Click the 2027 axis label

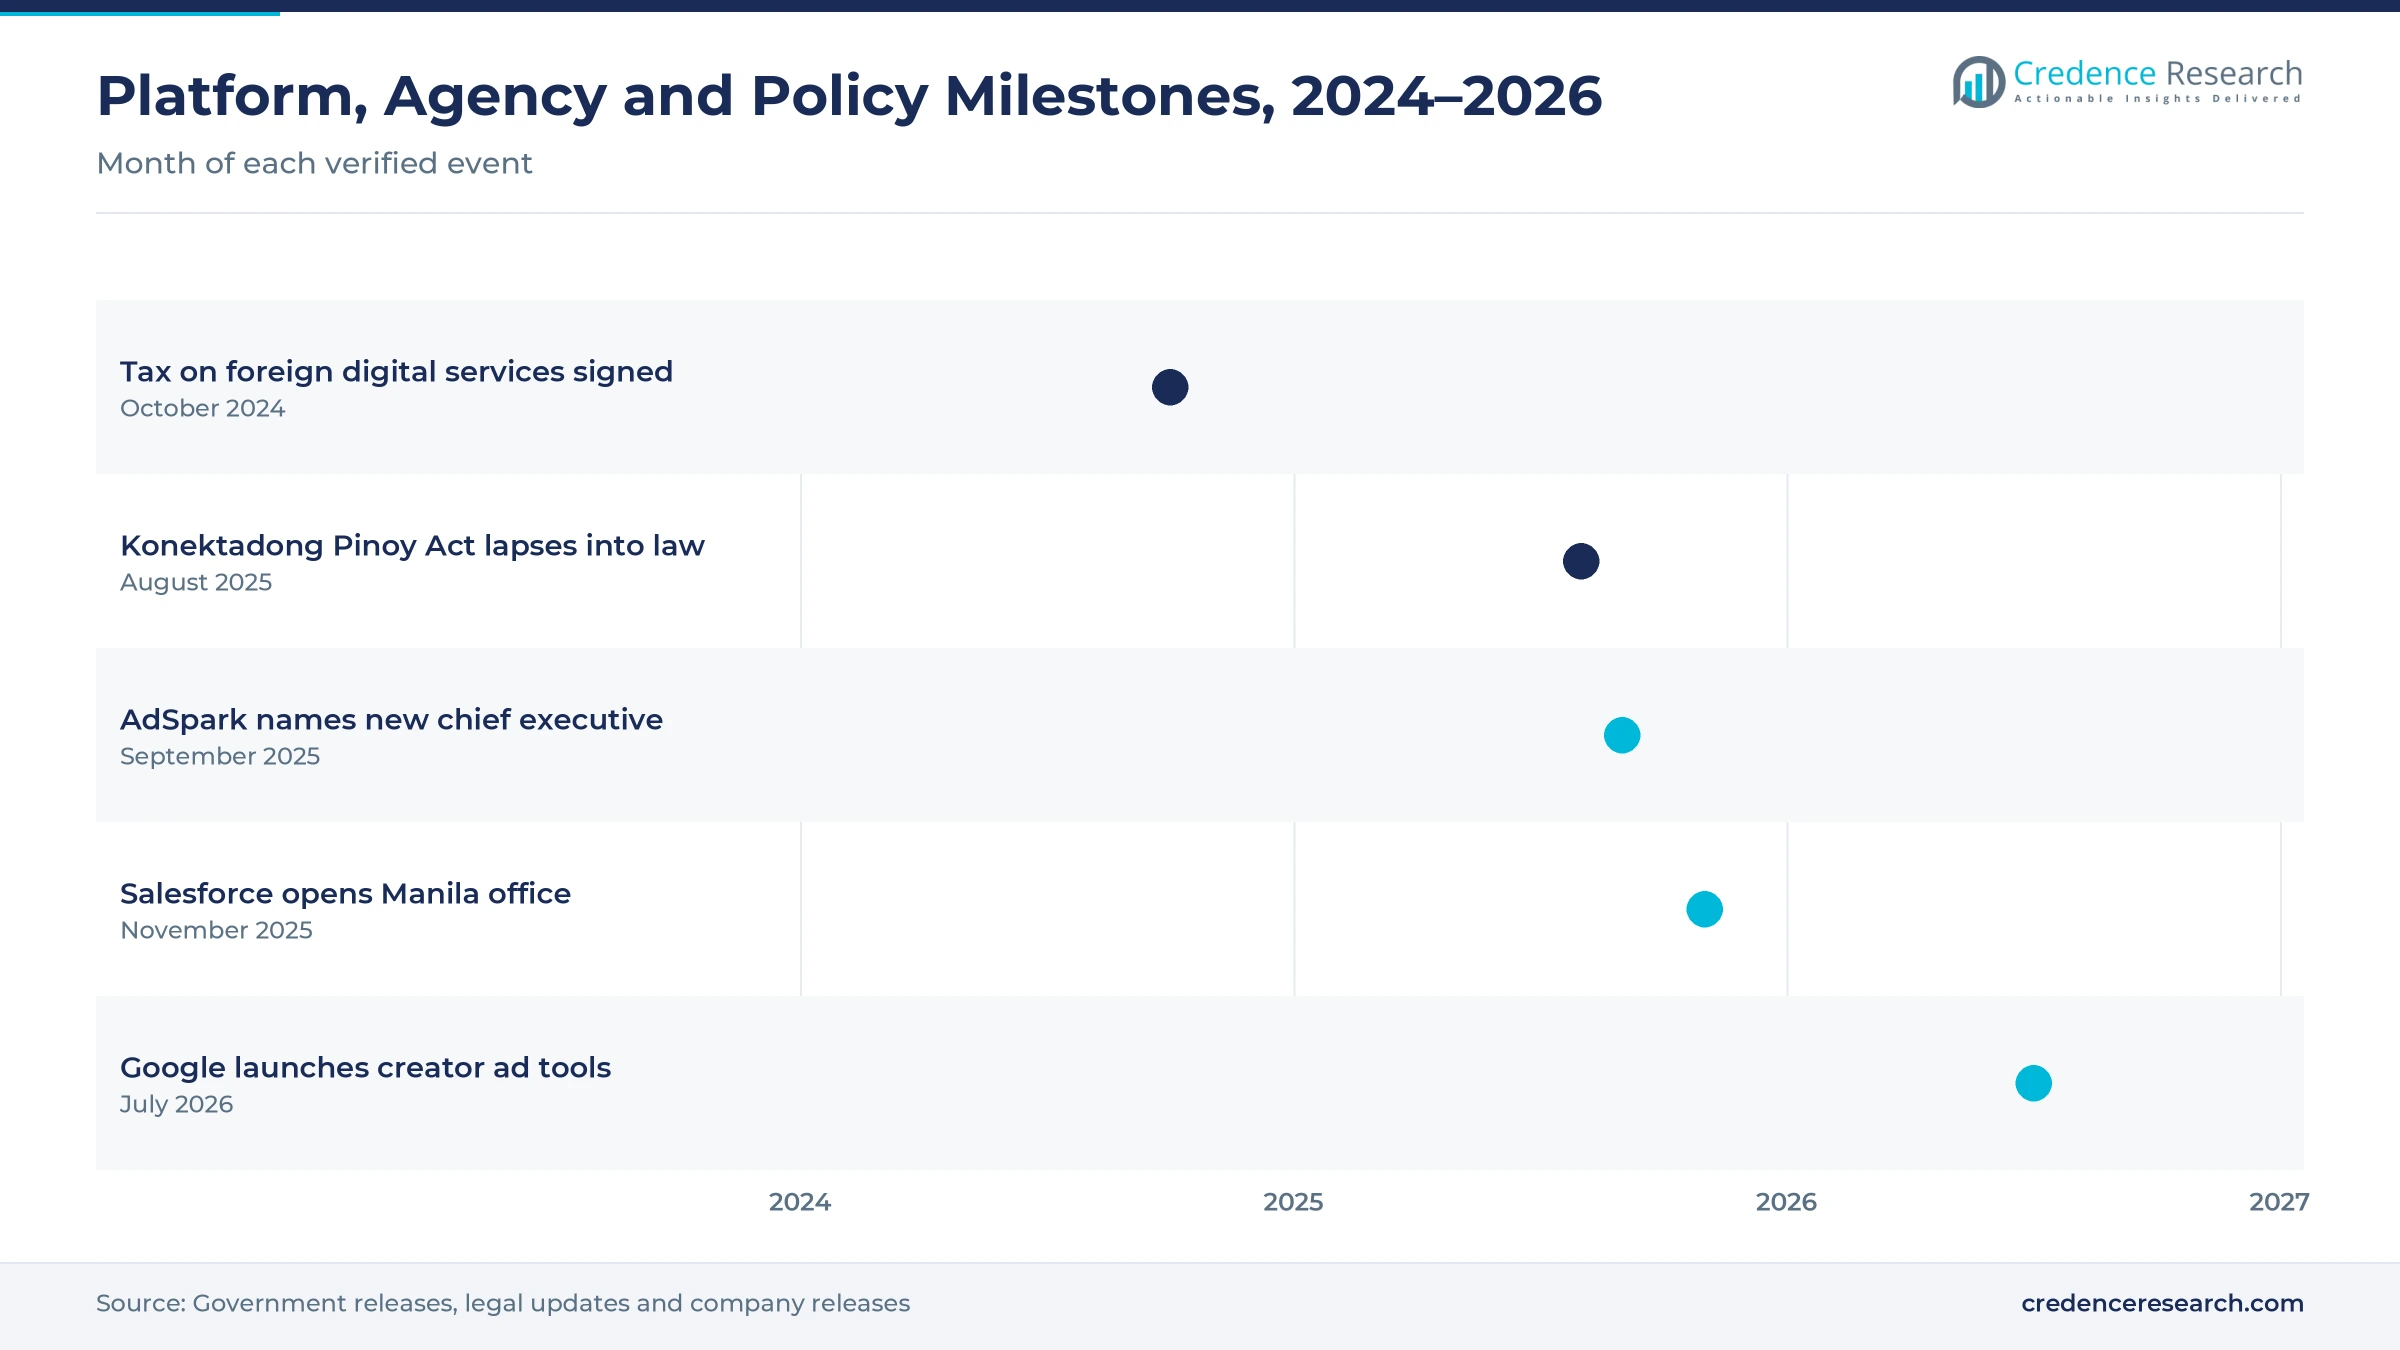coord(2279,1202)
